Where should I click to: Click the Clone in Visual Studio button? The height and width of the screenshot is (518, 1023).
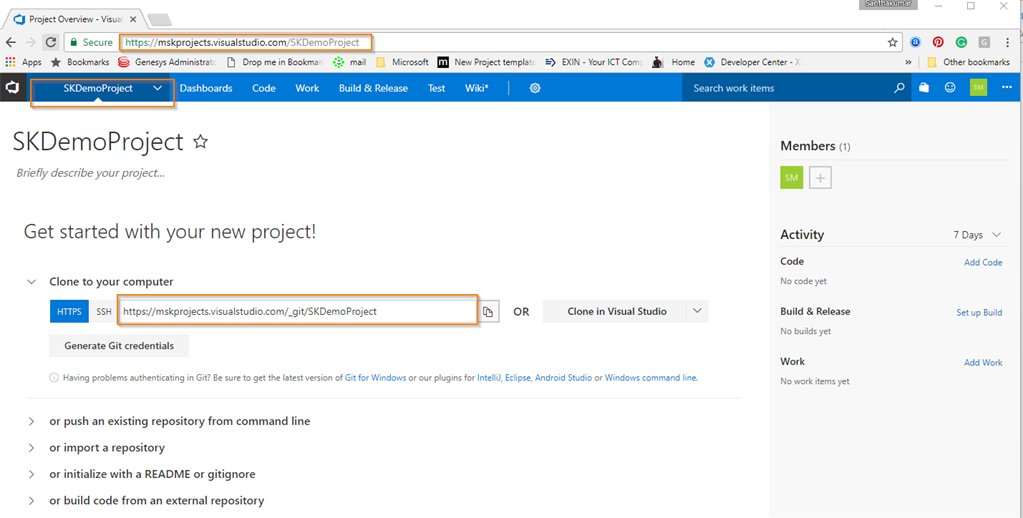617,311
